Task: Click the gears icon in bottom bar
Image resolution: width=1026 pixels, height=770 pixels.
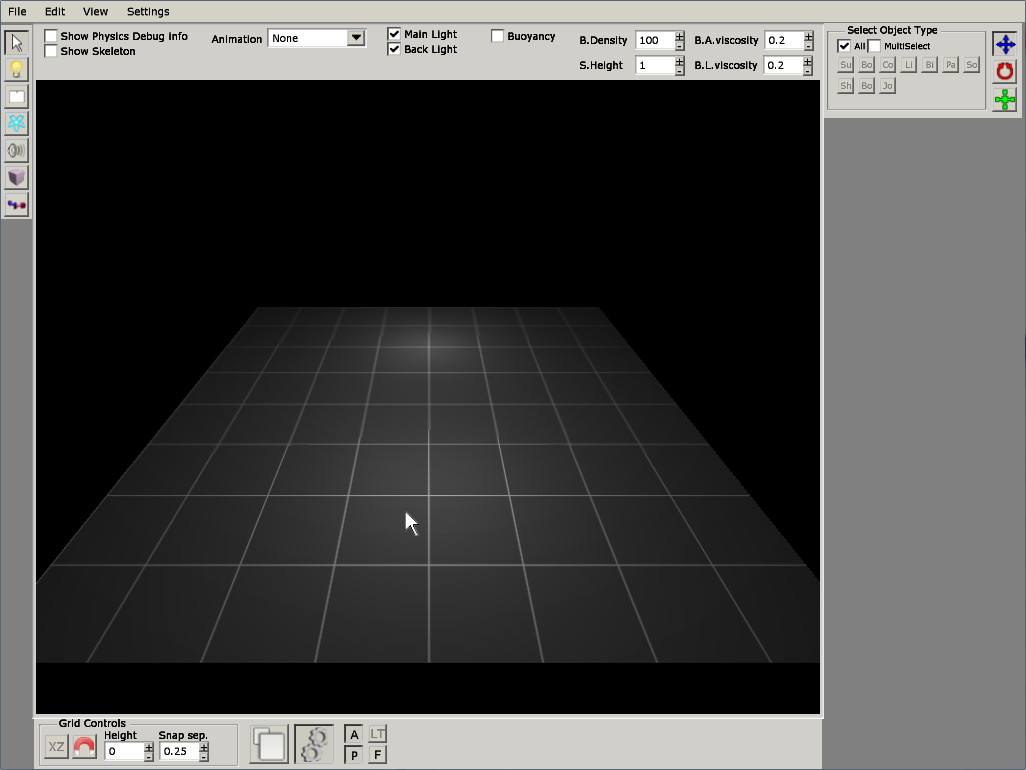Action: 314,745
